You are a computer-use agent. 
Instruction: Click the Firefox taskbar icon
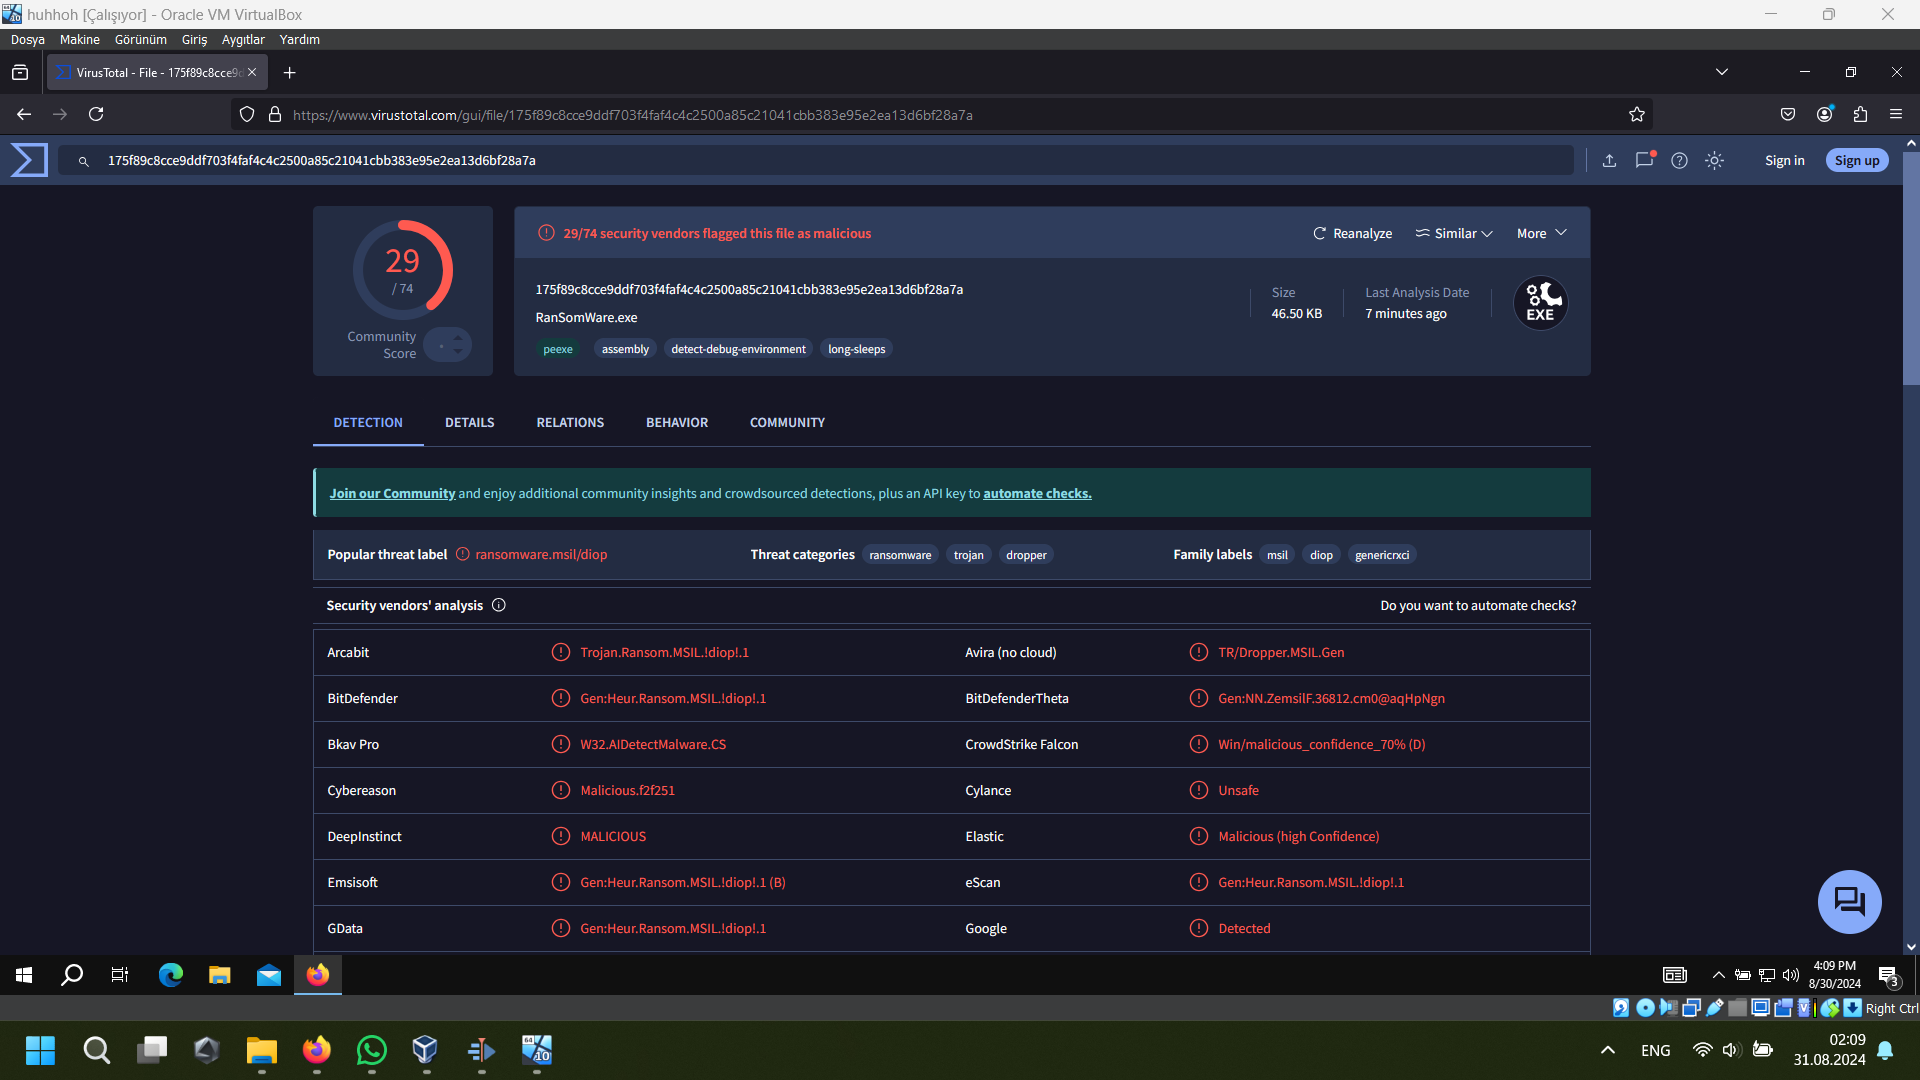317,974
